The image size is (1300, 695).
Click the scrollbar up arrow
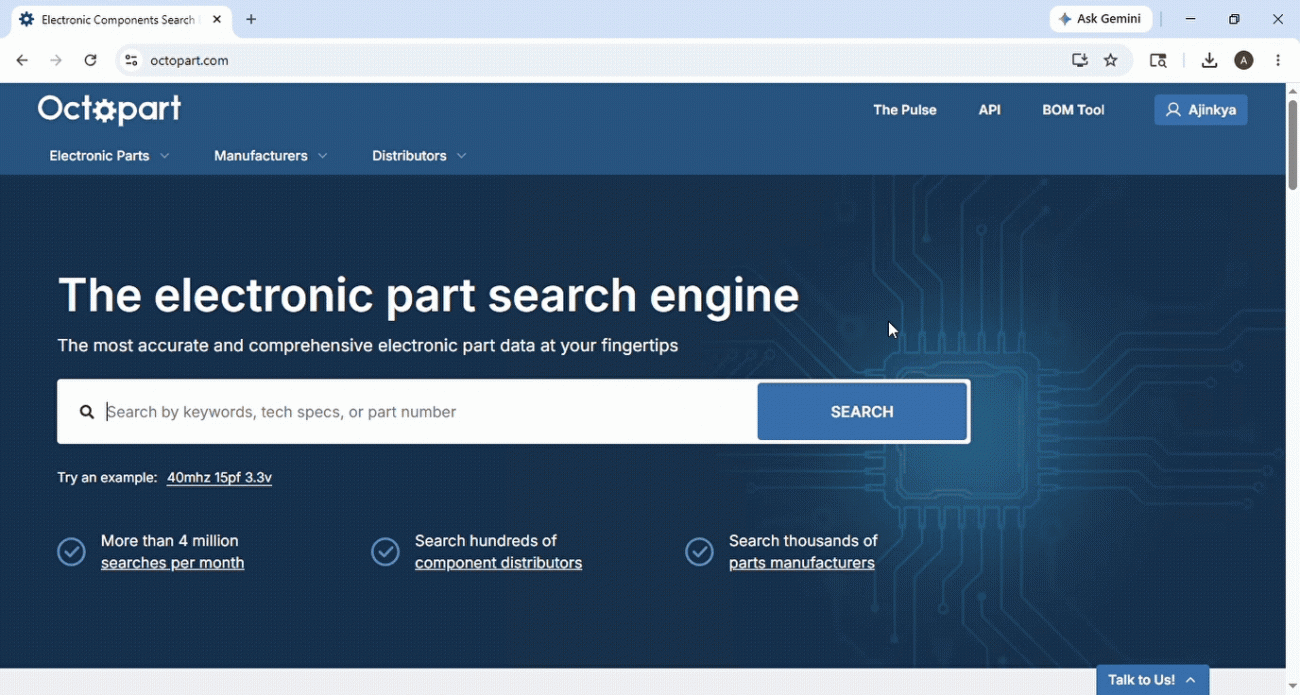tap(1292, 90)
